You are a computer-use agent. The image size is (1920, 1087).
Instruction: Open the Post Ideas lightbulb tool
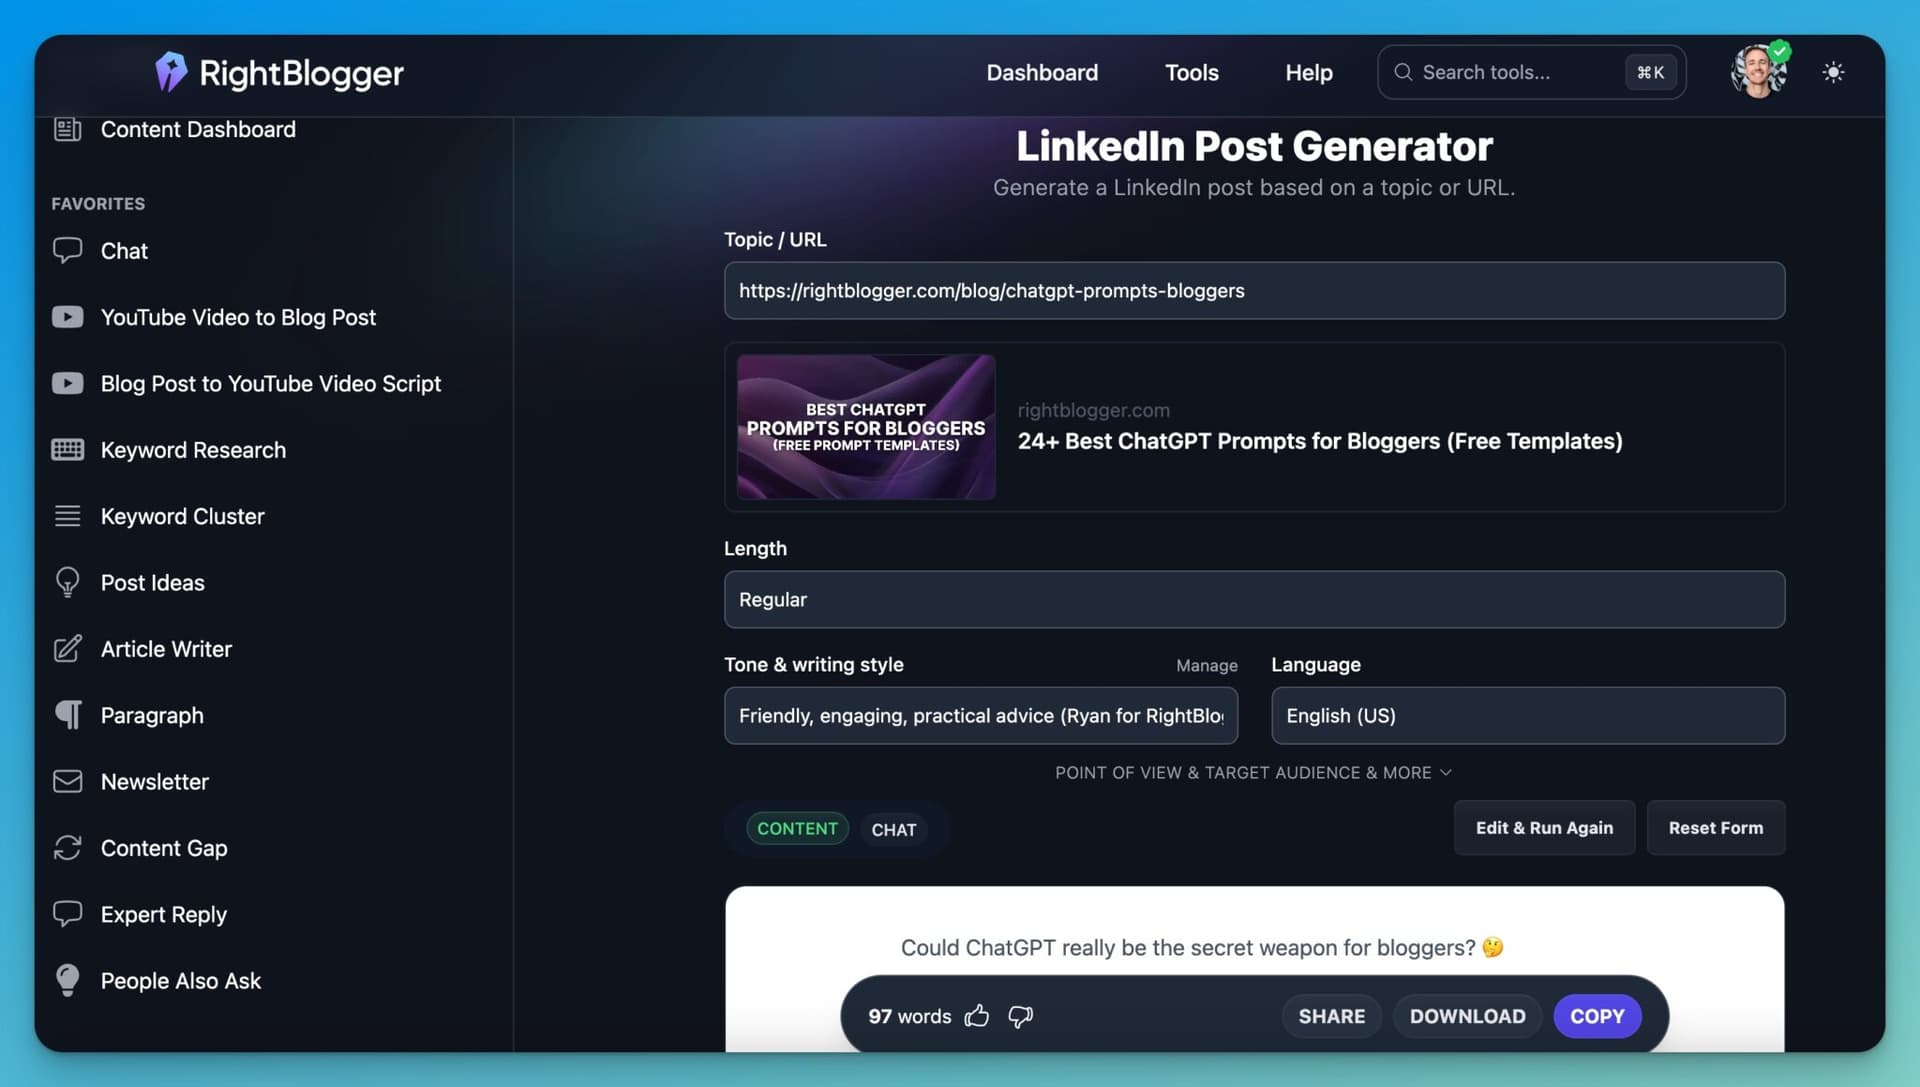152,582
